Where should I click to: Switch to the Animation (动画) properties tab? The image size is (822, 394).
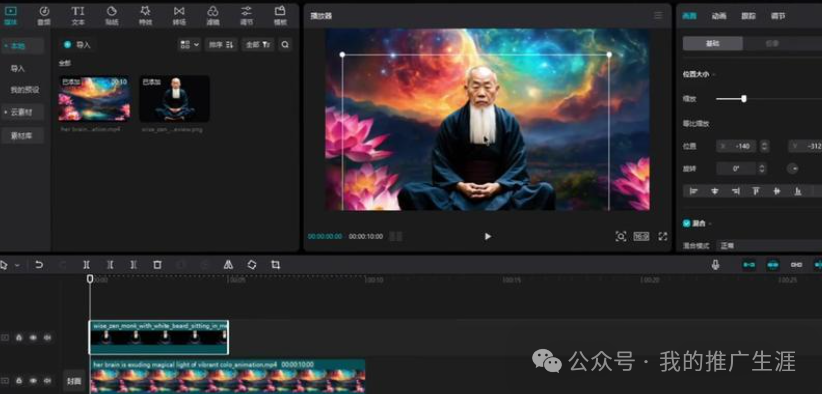click(x=719, y=16)
